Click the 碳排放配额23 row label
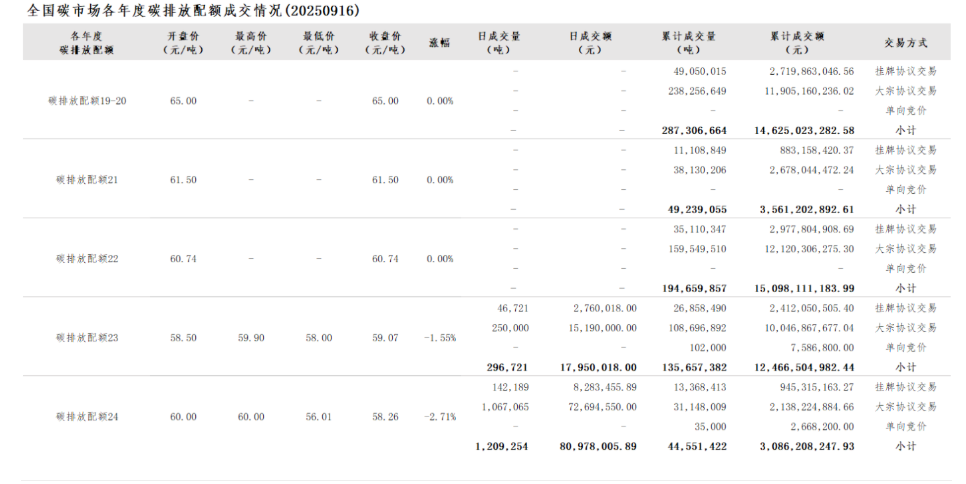966x484 pixels. click(x=87, y=338)
